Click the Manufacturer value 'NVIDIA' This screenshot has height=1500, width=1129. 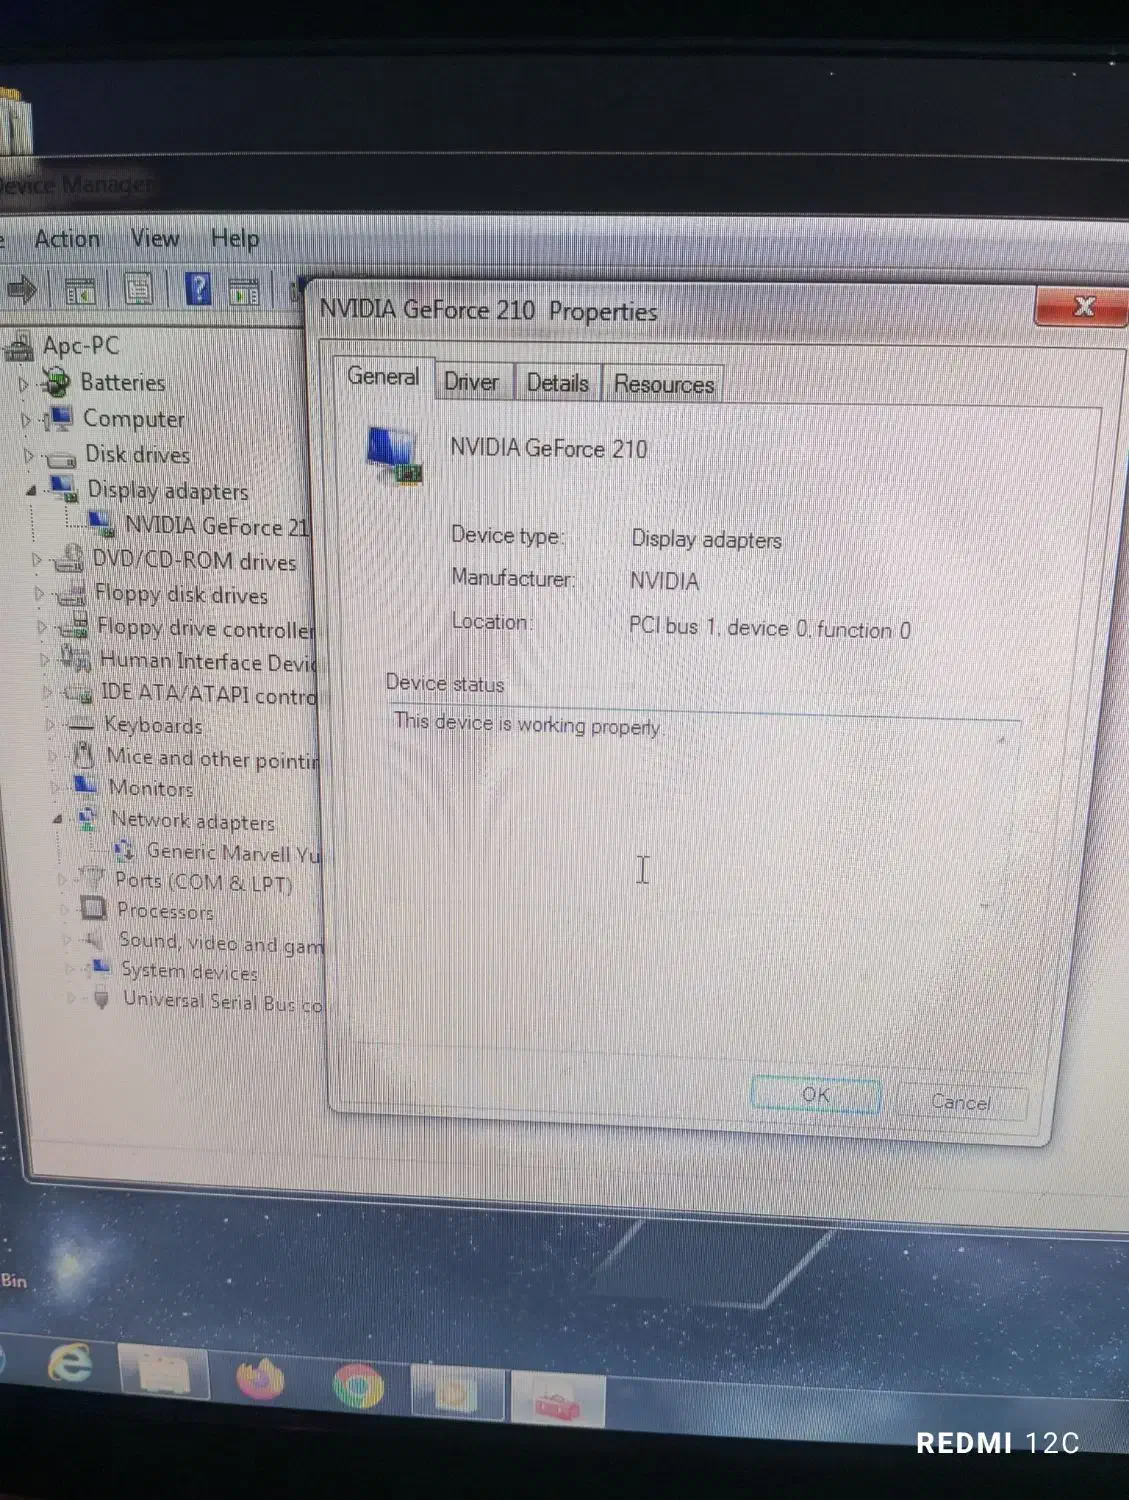tap(664, 581)
